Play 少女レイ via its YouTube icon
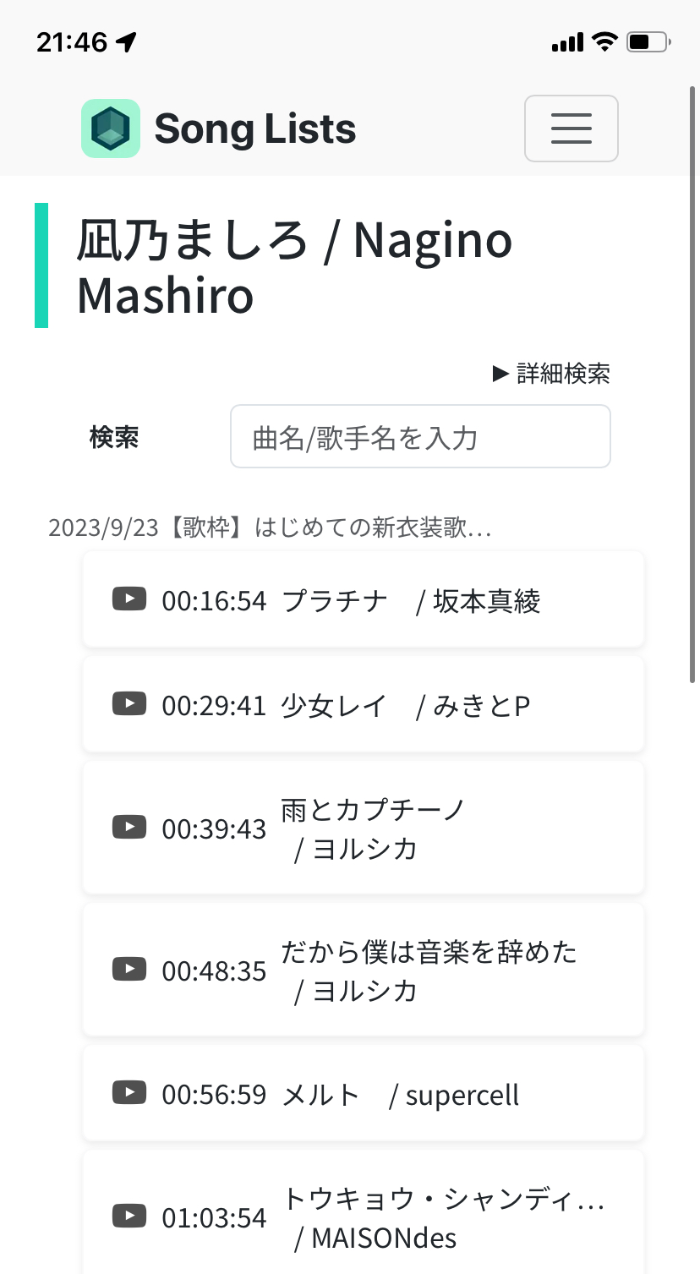Screen dimensions: 700x1274 (x=129, y=703)
